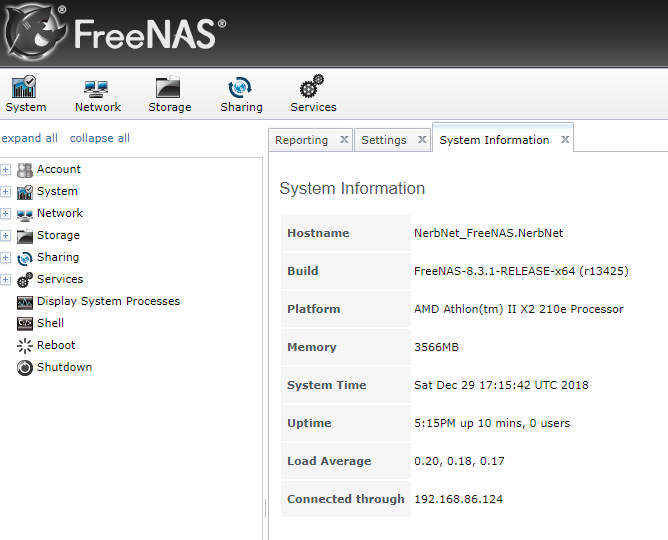Click the Sharing globe icon in tree
Screen dimensions: 668x540
pyautogui.click(x=25, y=258)
